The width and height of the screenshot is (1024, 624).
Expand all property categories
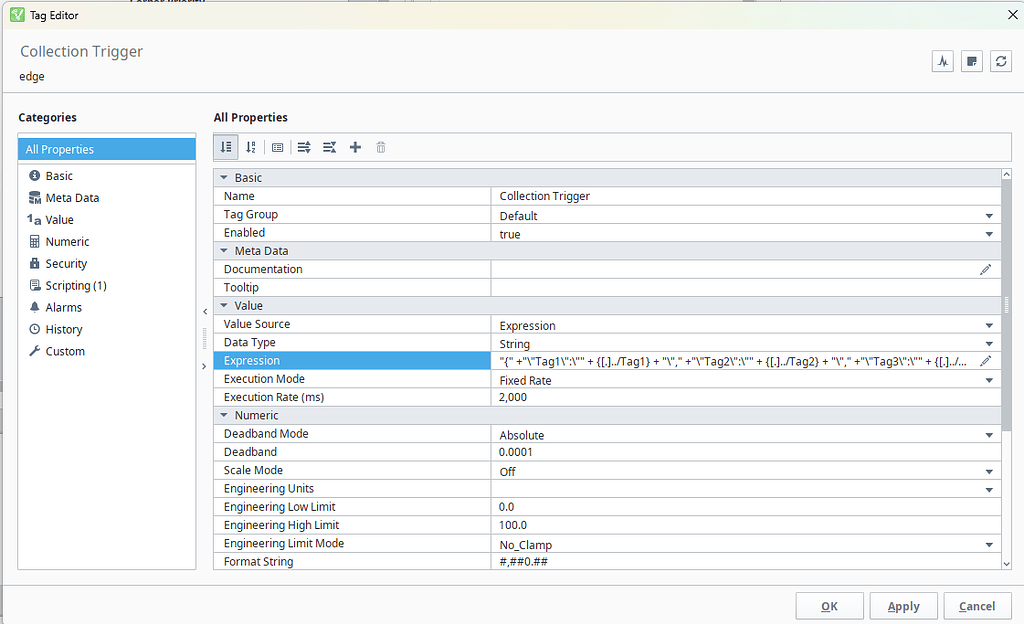tap(303, 147)
